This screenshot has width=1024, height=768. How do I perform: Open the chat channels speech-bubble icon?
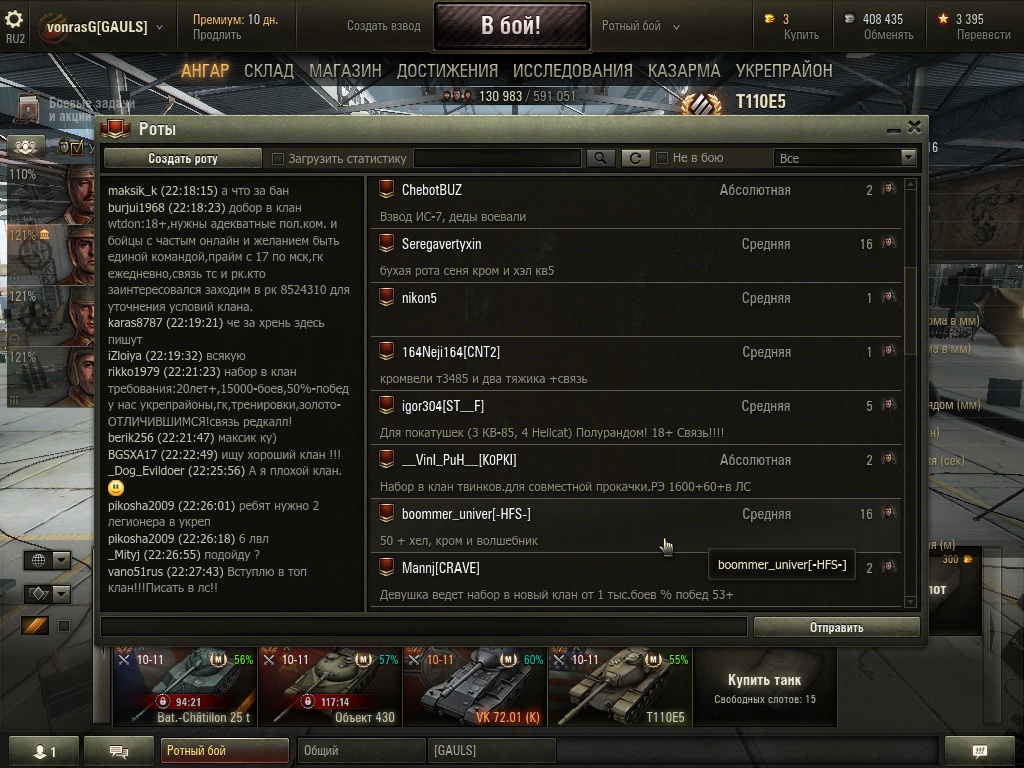point(119,751)
